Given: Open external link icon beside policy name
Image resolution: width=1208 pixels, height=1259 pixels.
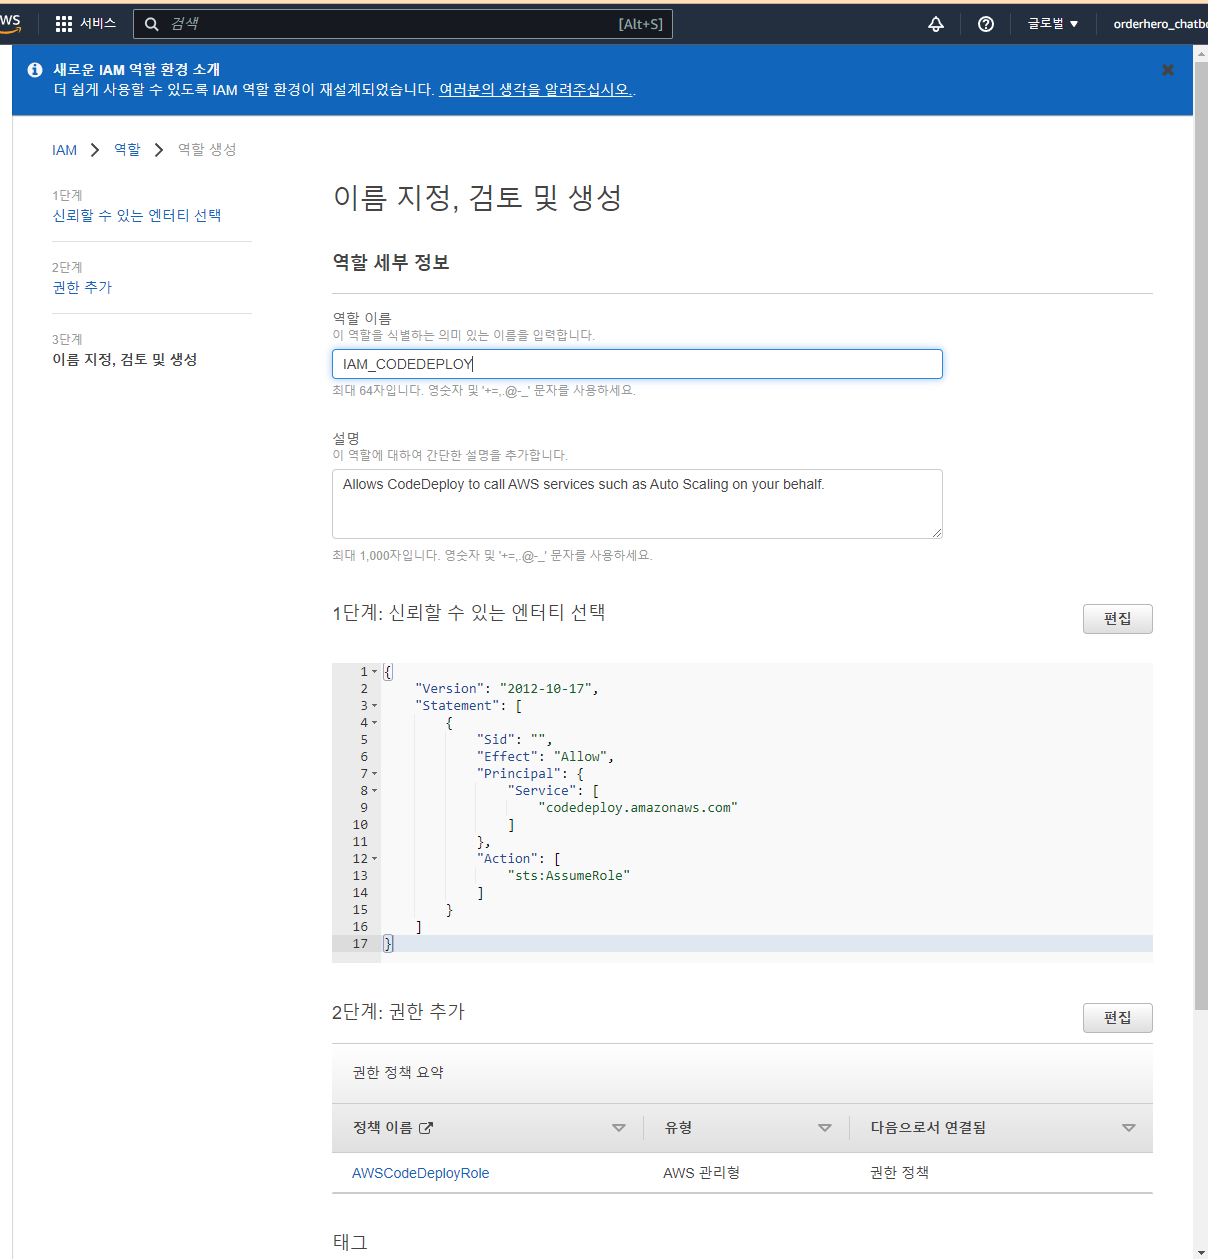Looking at the screenshot, I should (x=426, y=1128).
